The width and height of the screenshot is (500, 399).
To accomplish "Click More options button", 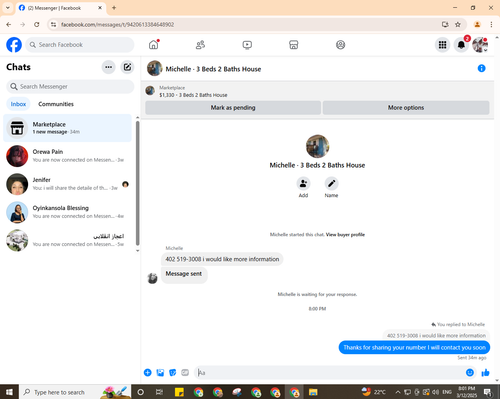I will [406, 108].
